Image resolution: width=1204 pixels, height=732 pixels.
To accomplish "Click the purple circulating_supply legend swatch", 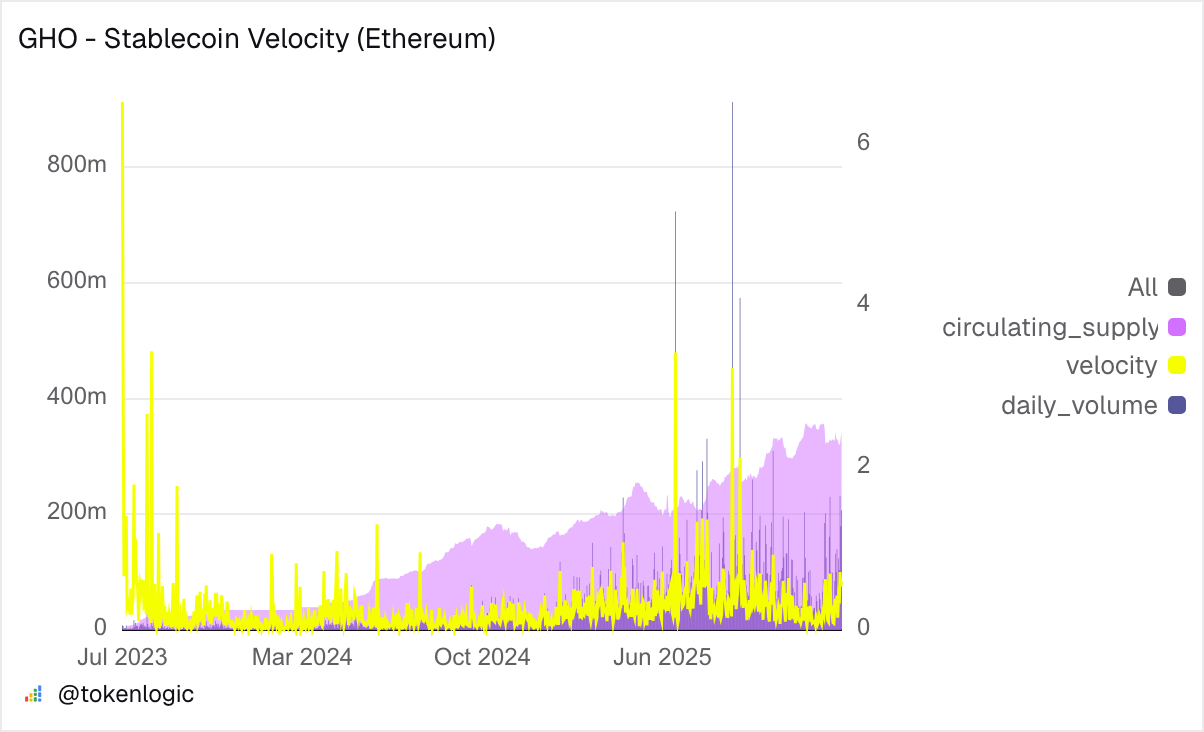I will (x=1177, y=327).
